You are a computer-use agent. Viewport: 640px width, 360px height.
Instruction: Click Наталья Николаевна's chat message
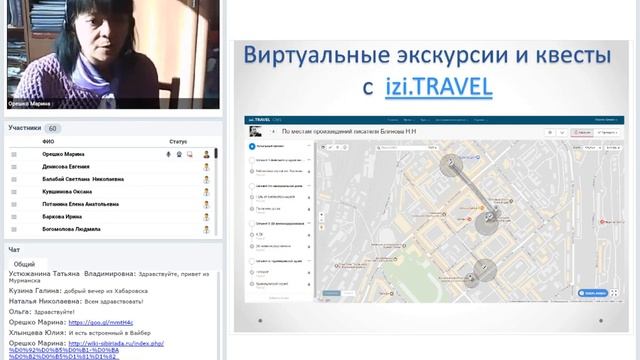coord(76,301)
